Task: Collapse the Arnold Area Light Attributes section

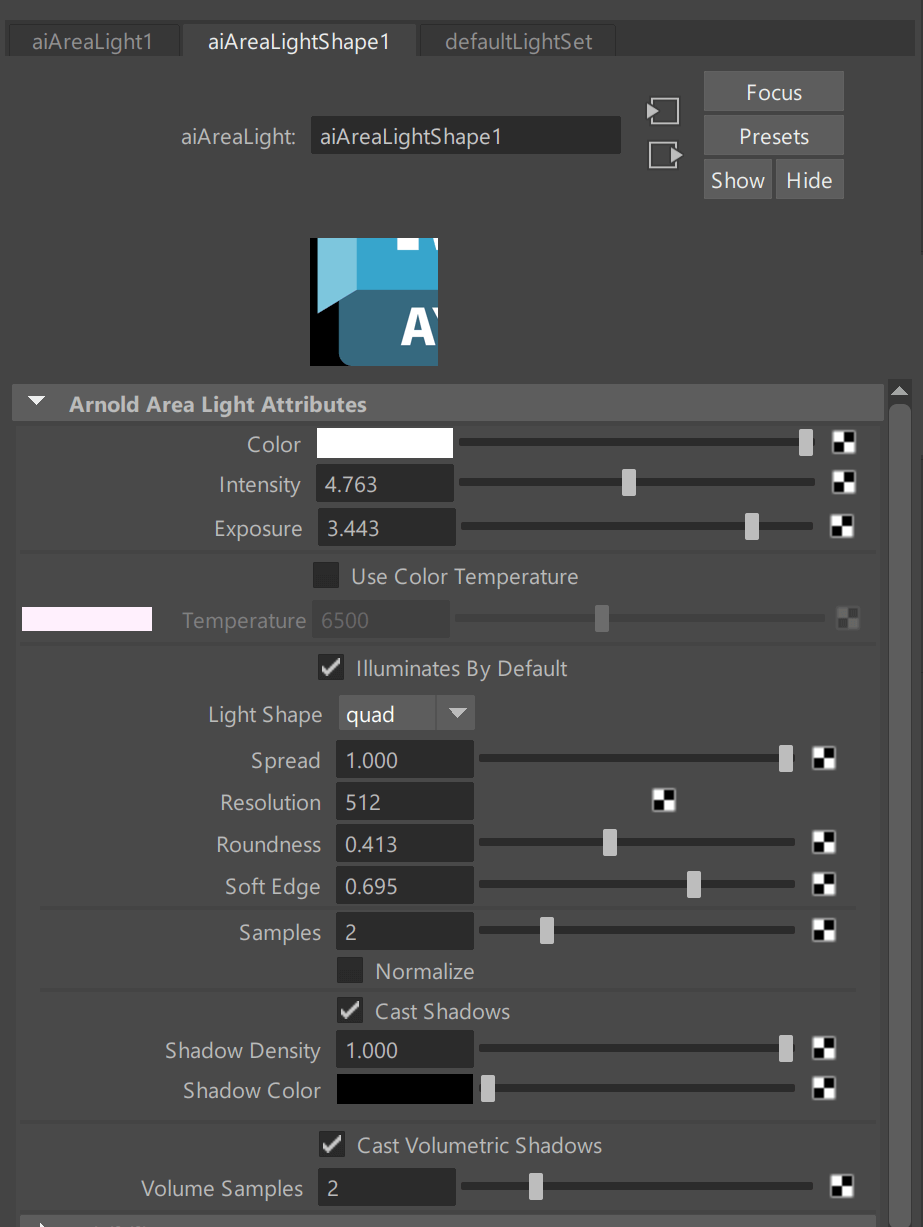Action: [x=38, y=403]
